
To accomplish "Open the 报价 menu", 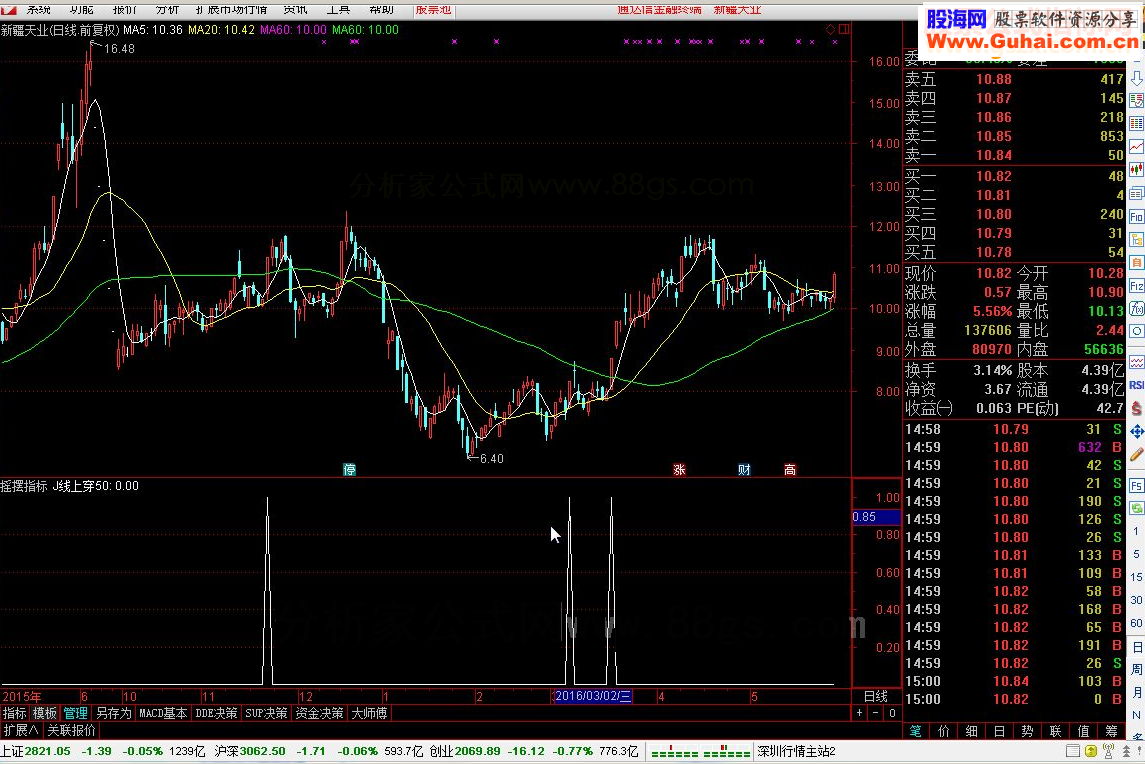I will (x=124, y=9).
